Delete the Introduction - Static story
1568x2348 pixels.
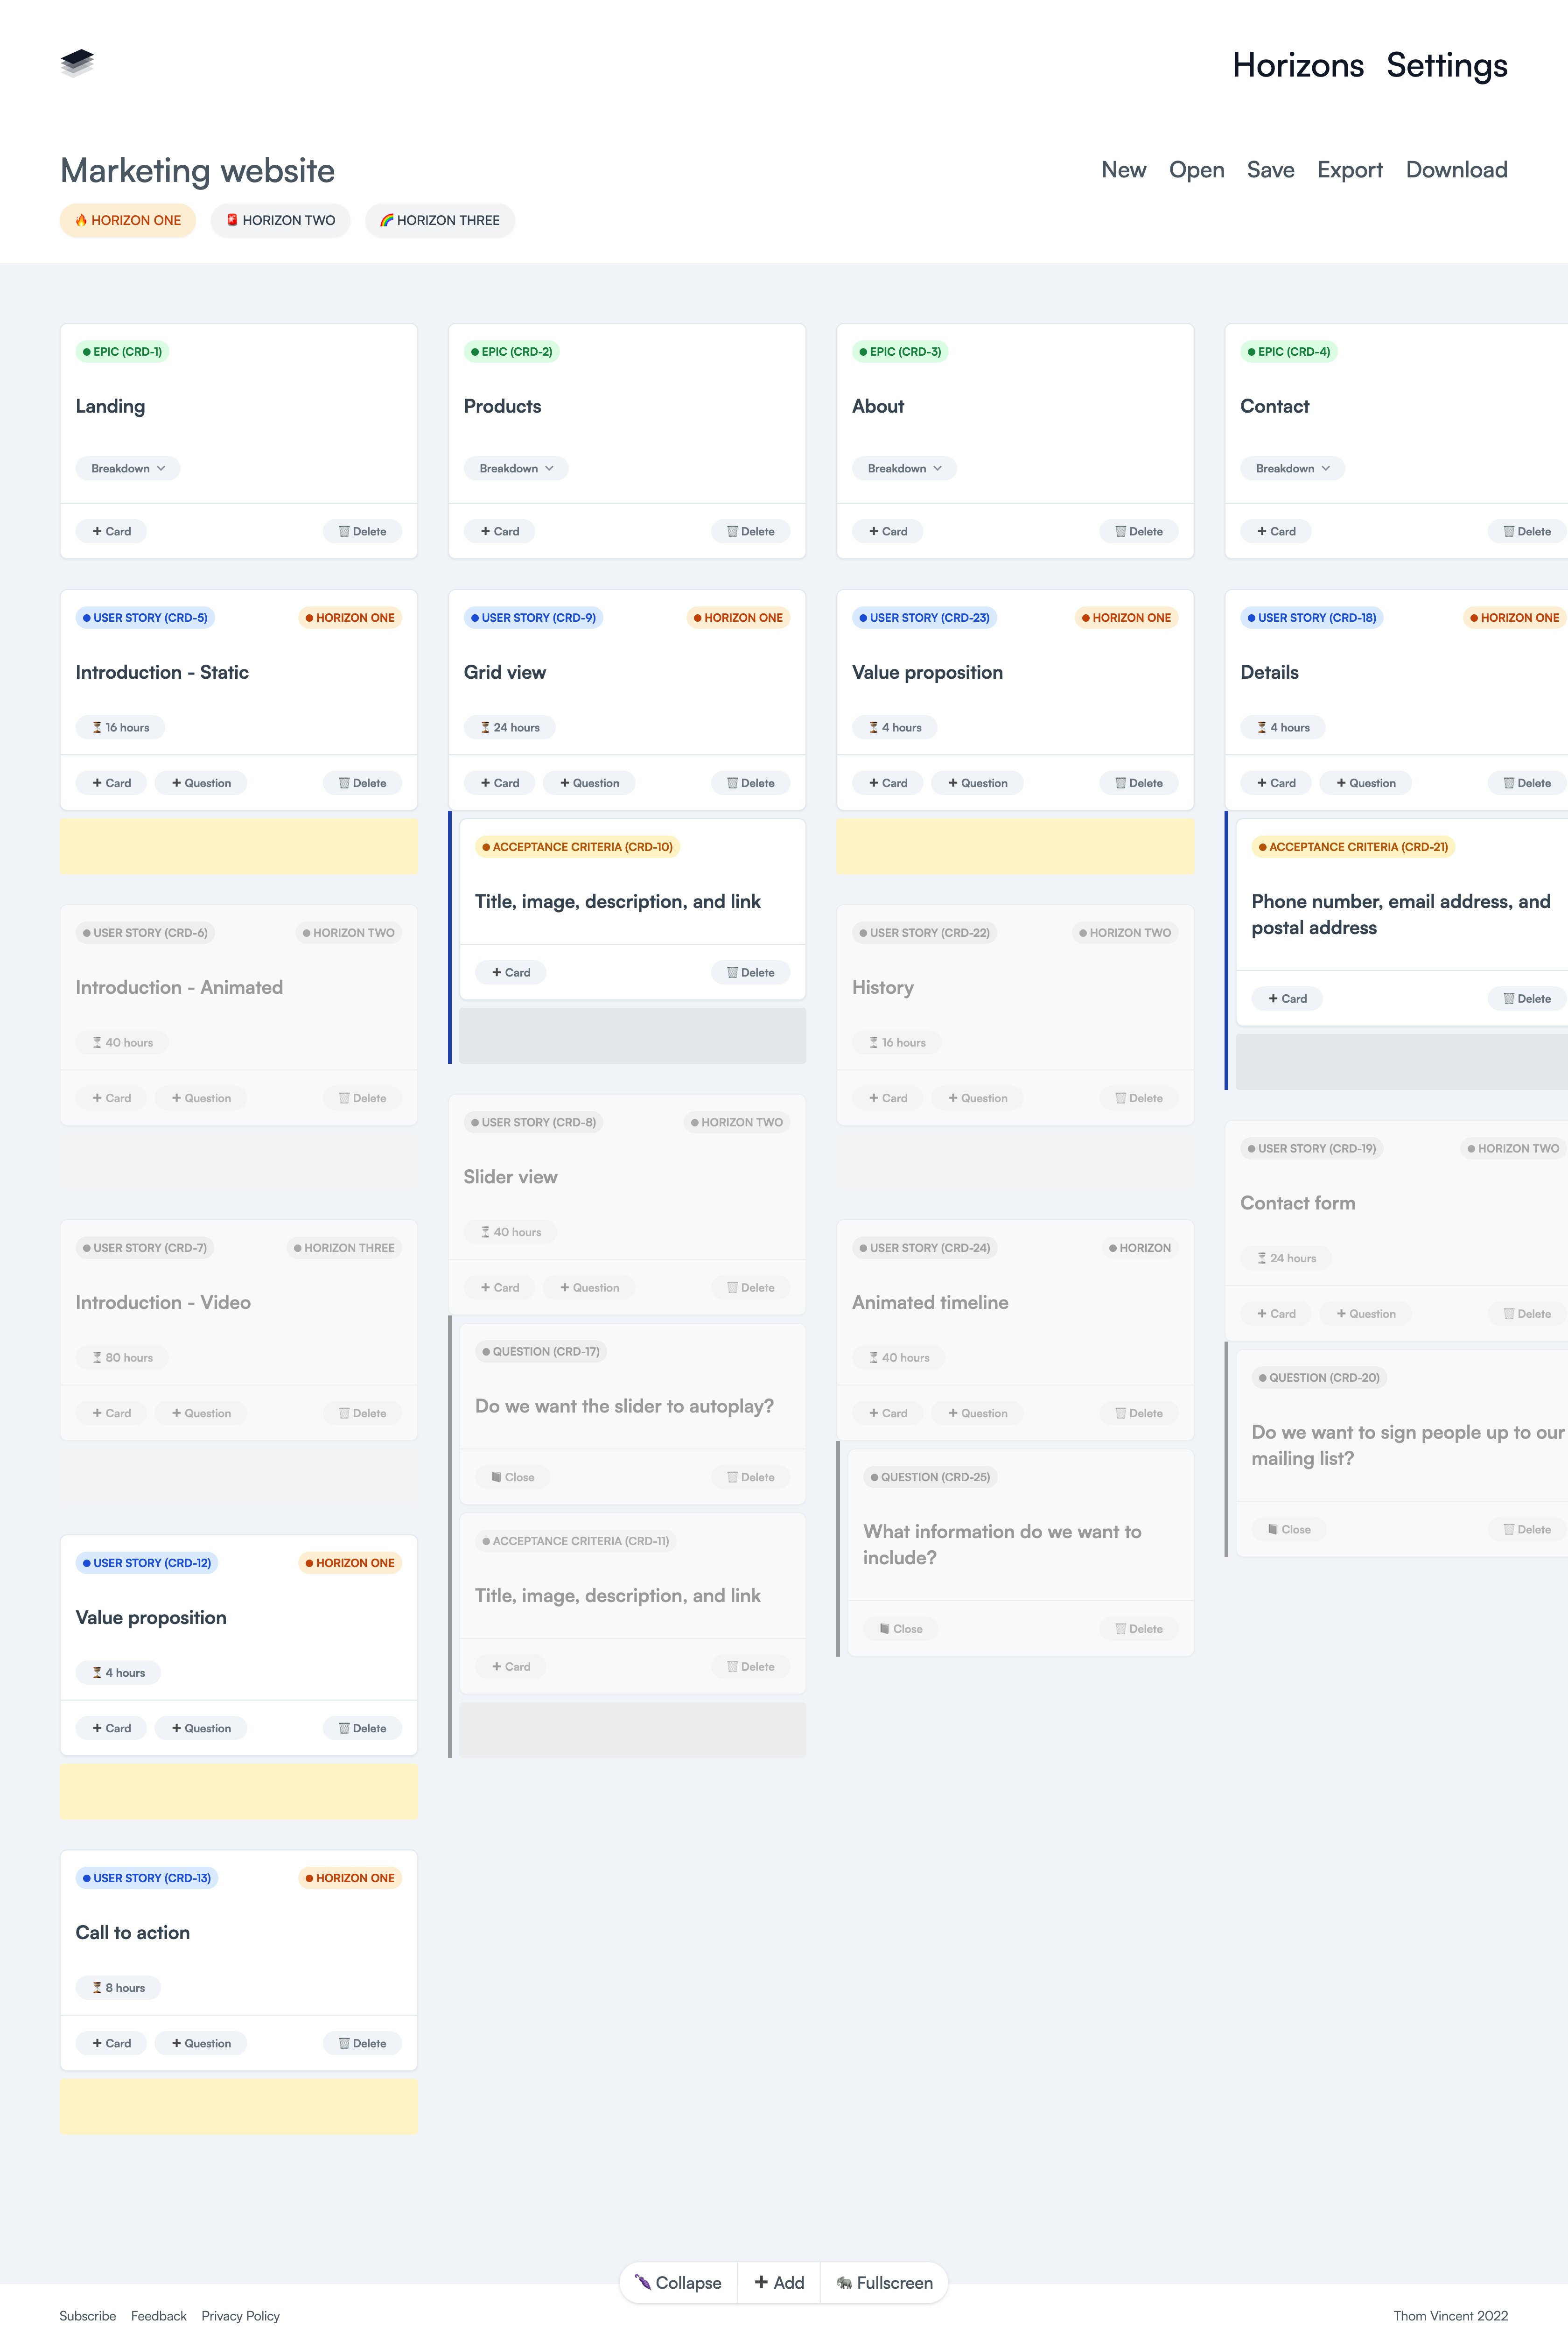(362, 783)
